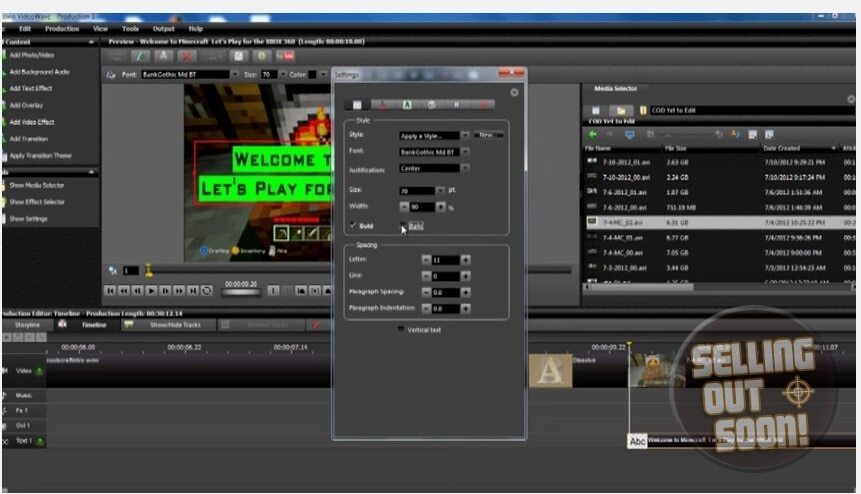Toggle the green Text 1 track icon
Viewport: 861px width, 494px height.
tap(40, 441)
